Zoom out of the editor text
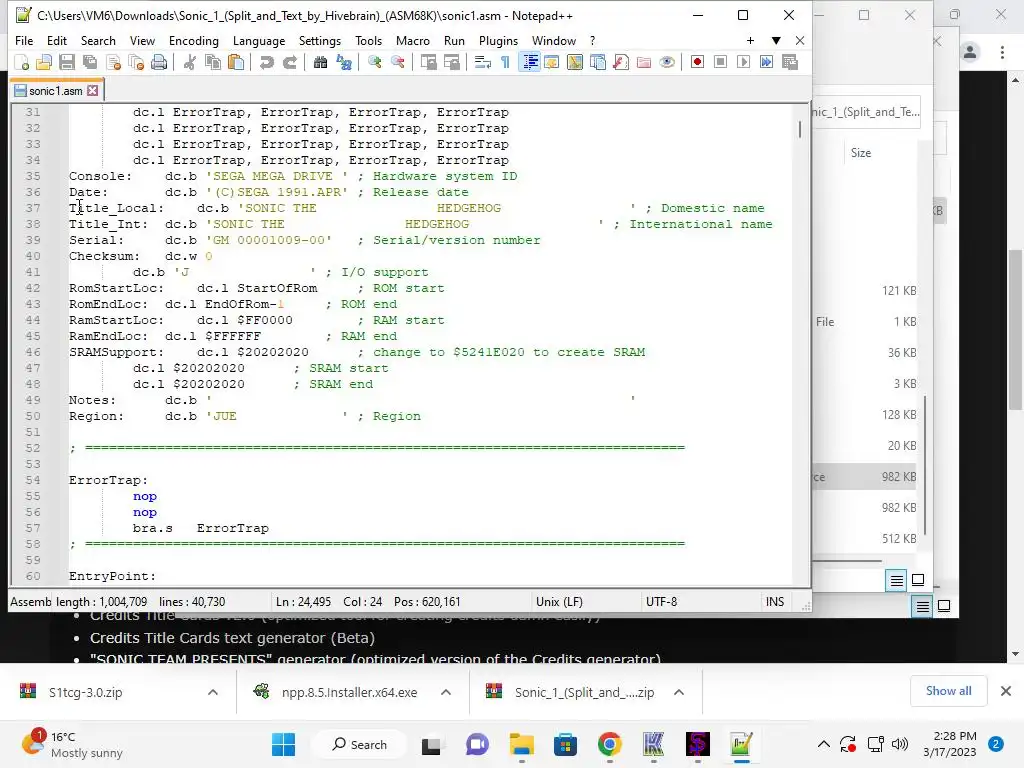This screenshot has height=768, width=1024. pos(398,62)
